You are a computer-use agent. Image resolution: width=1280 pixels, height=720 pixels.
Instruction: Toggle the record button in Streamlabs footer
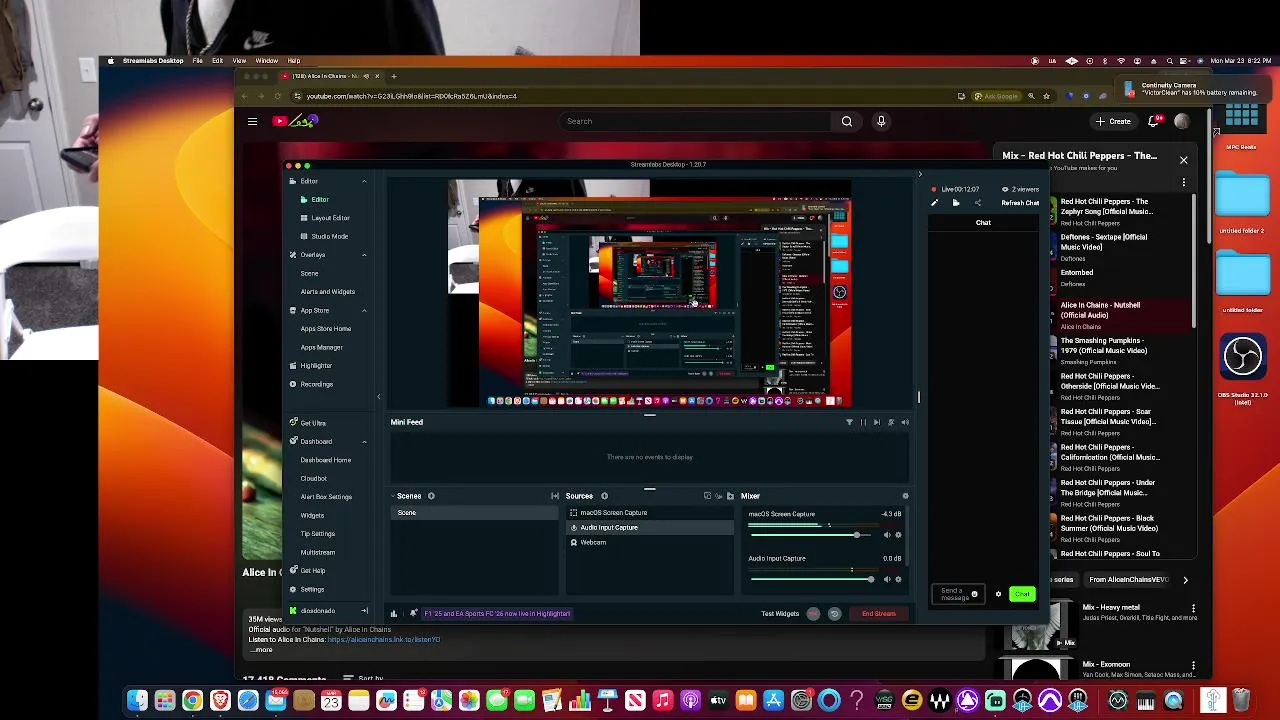click(x=813, y=614)
